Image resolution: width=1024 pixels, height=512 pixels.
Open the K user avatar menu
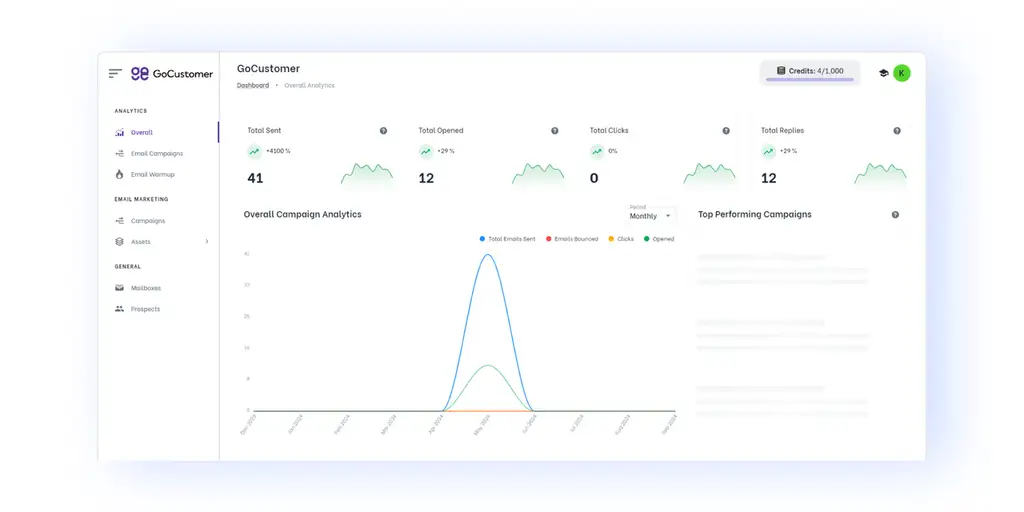click(902, 73)
